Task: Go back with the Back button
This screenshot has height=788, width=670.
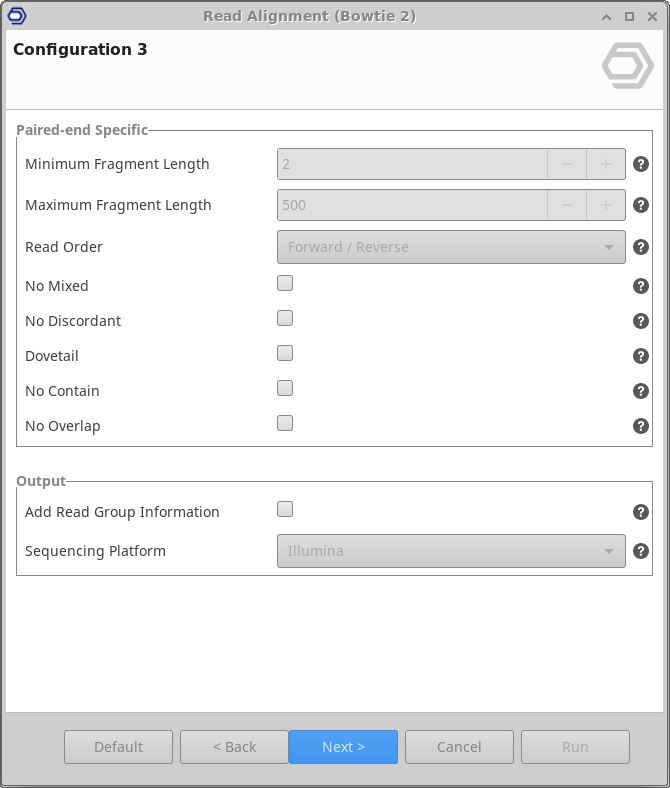Action: [x=234, y=747]
